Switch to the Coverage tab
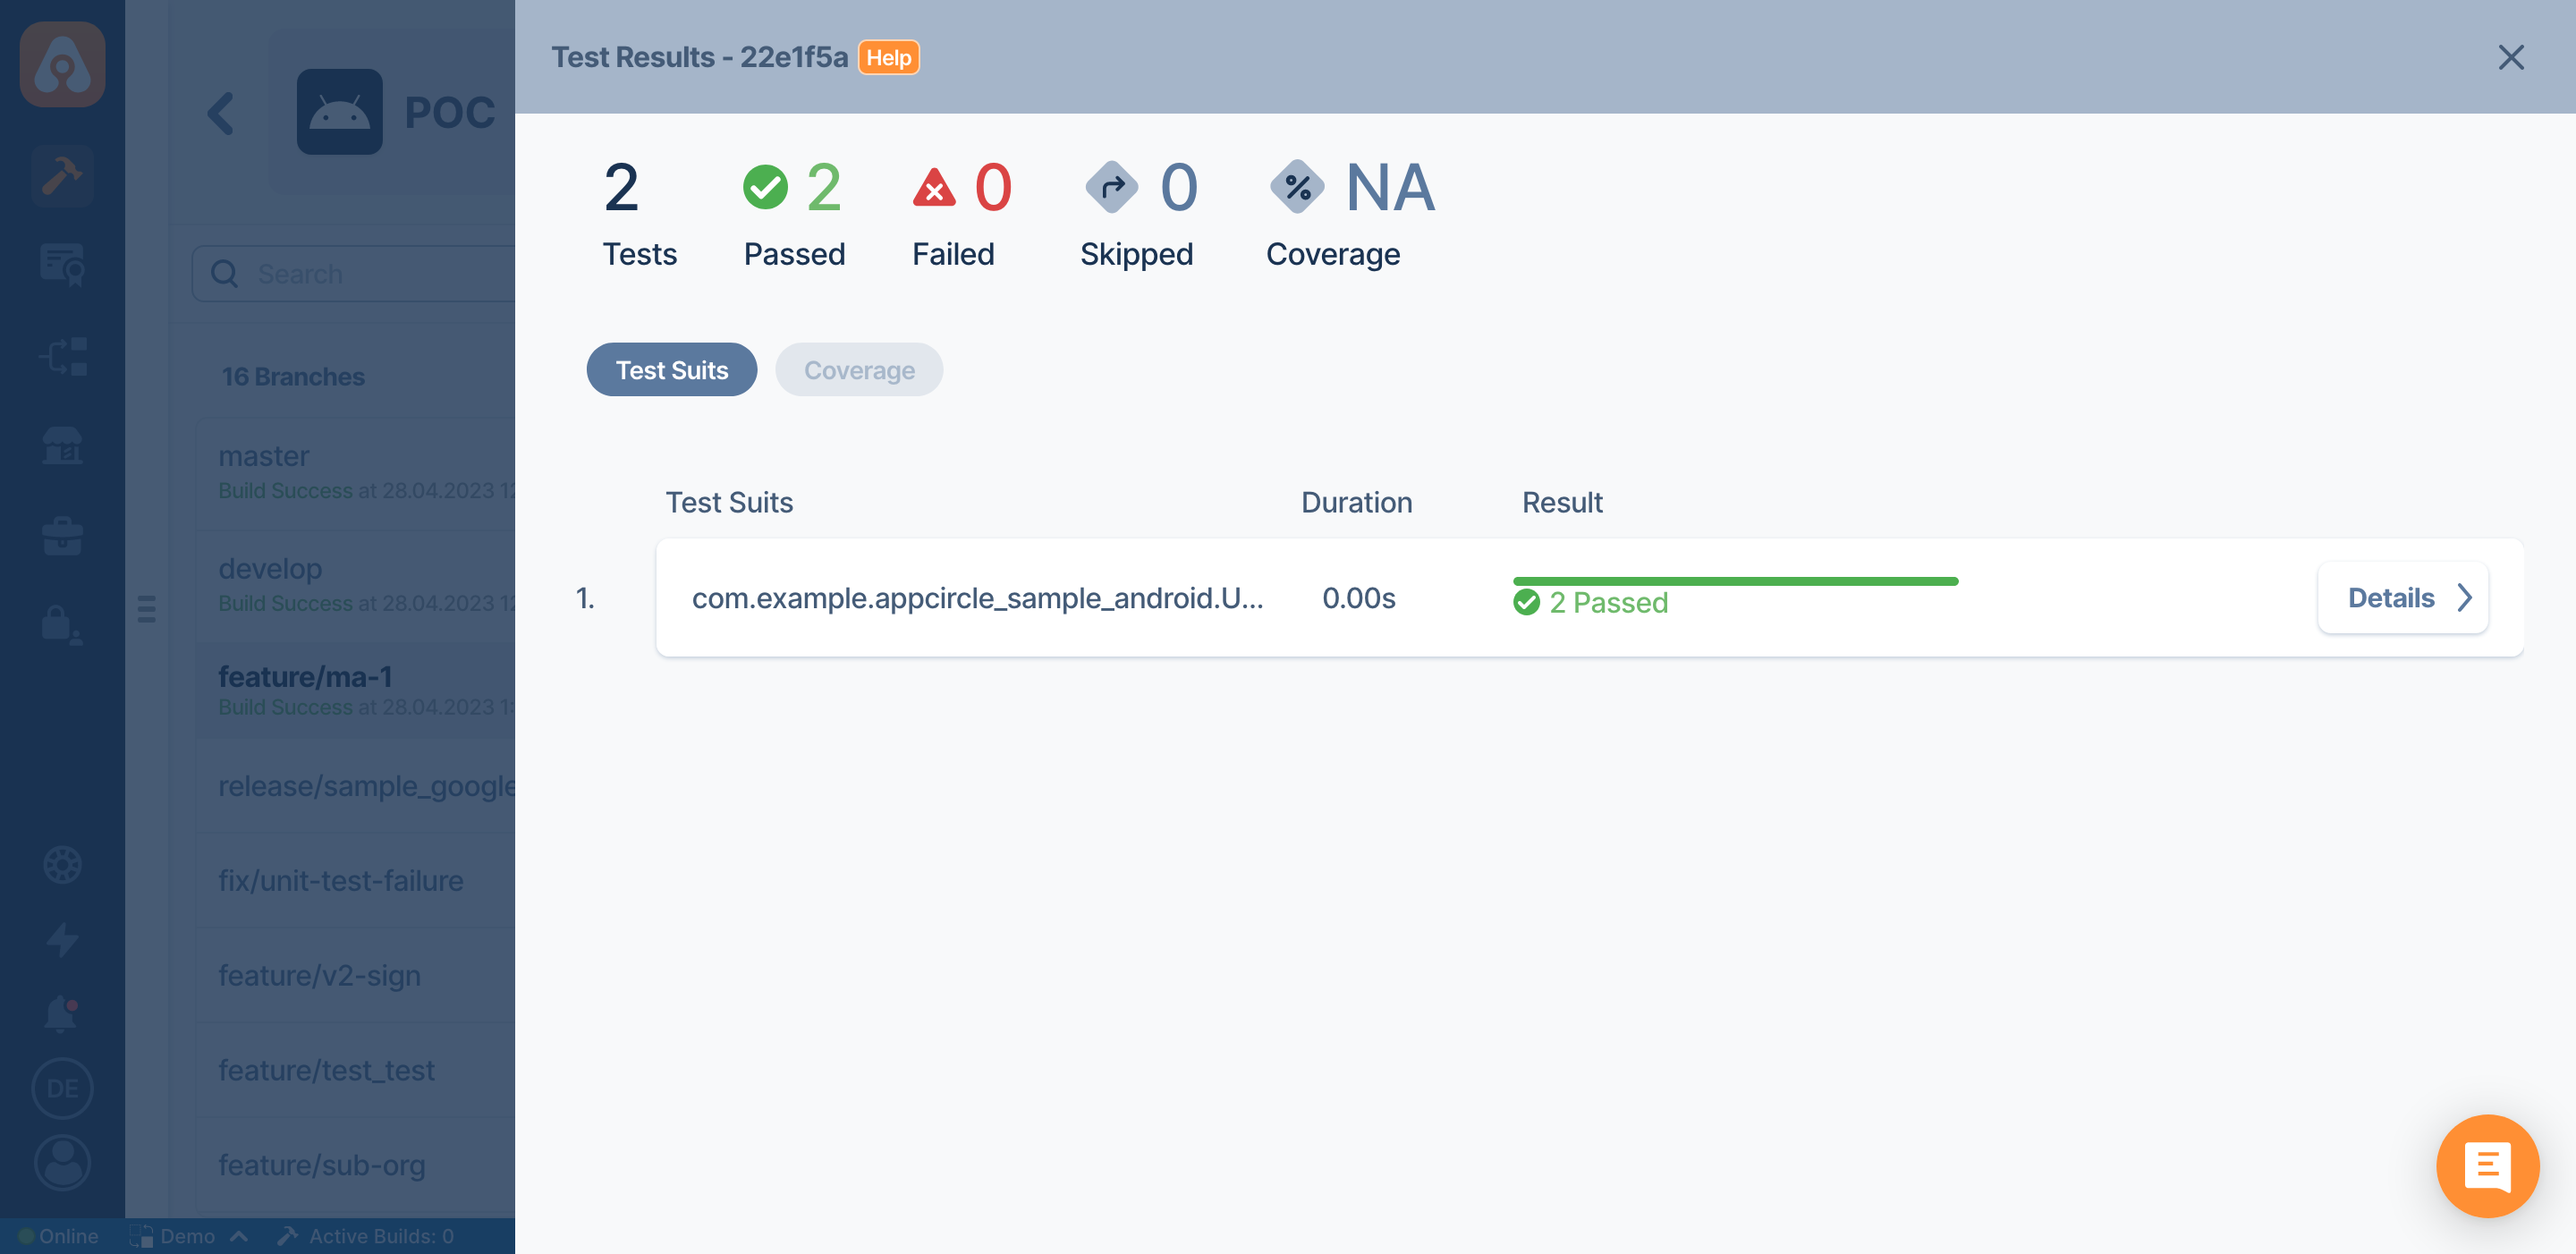The height and width of the screenshot is (1254, 2576). click(859, 370)
